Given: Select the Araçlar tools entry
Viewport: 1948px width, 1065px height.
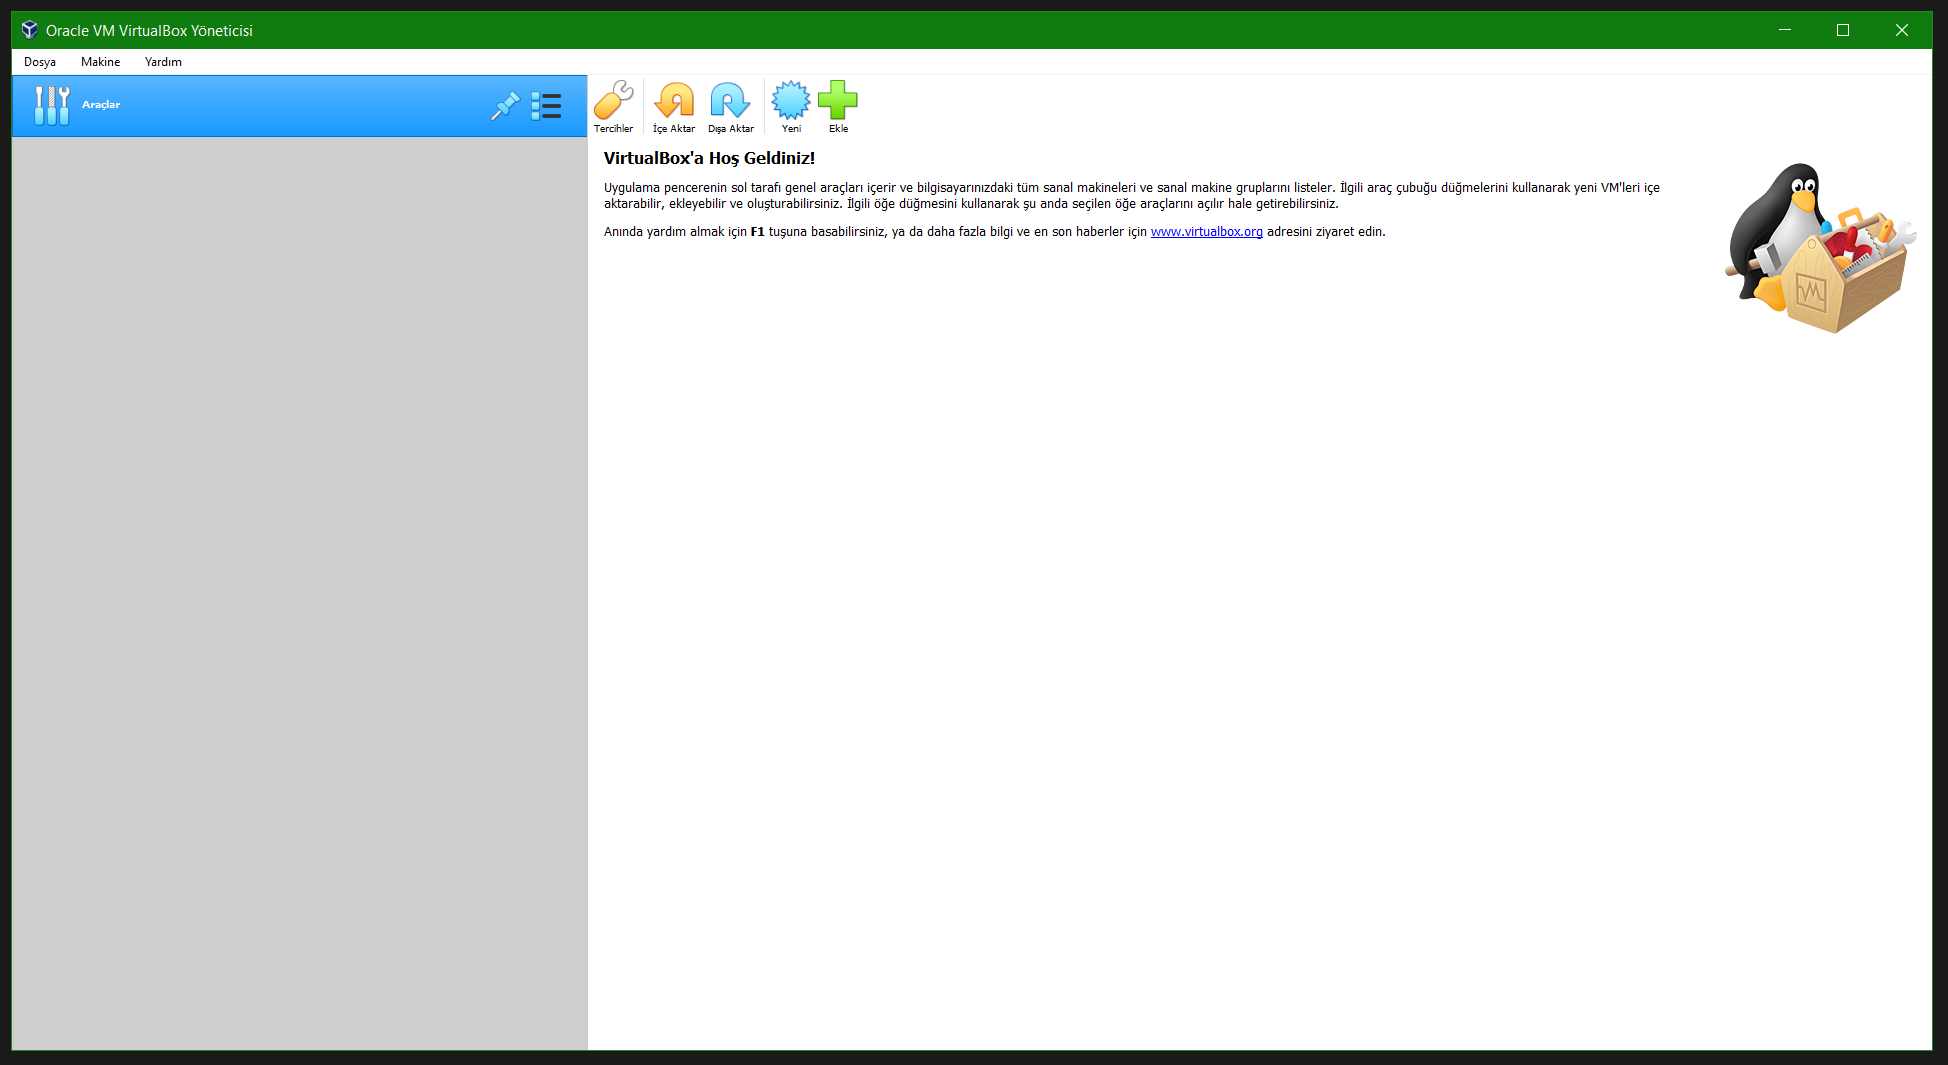Looking at the screenshot, I should coord(299,105).
